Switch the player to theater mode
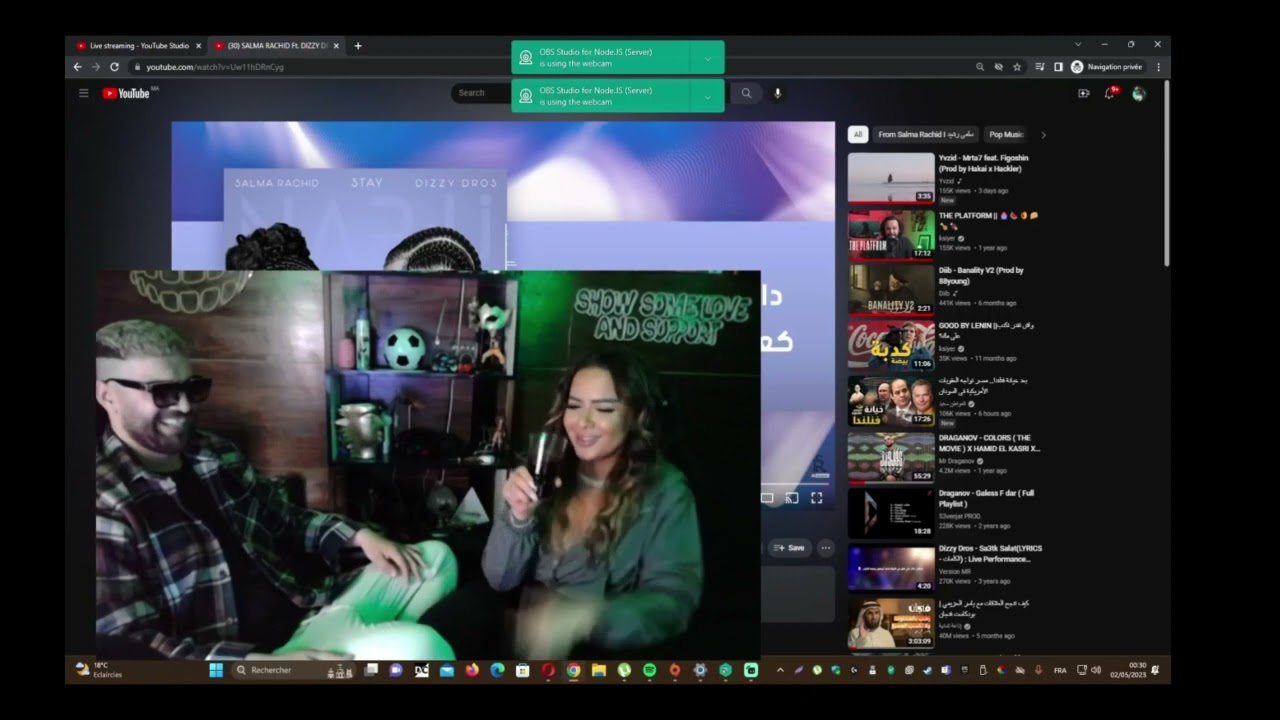The width and height of the screenshot is (1280, 720). tap(767, 497)
